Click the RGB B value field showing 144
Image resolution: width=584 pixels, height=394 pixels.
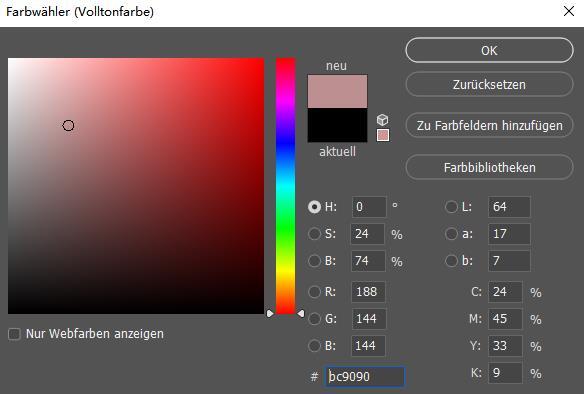click(368, 346)
